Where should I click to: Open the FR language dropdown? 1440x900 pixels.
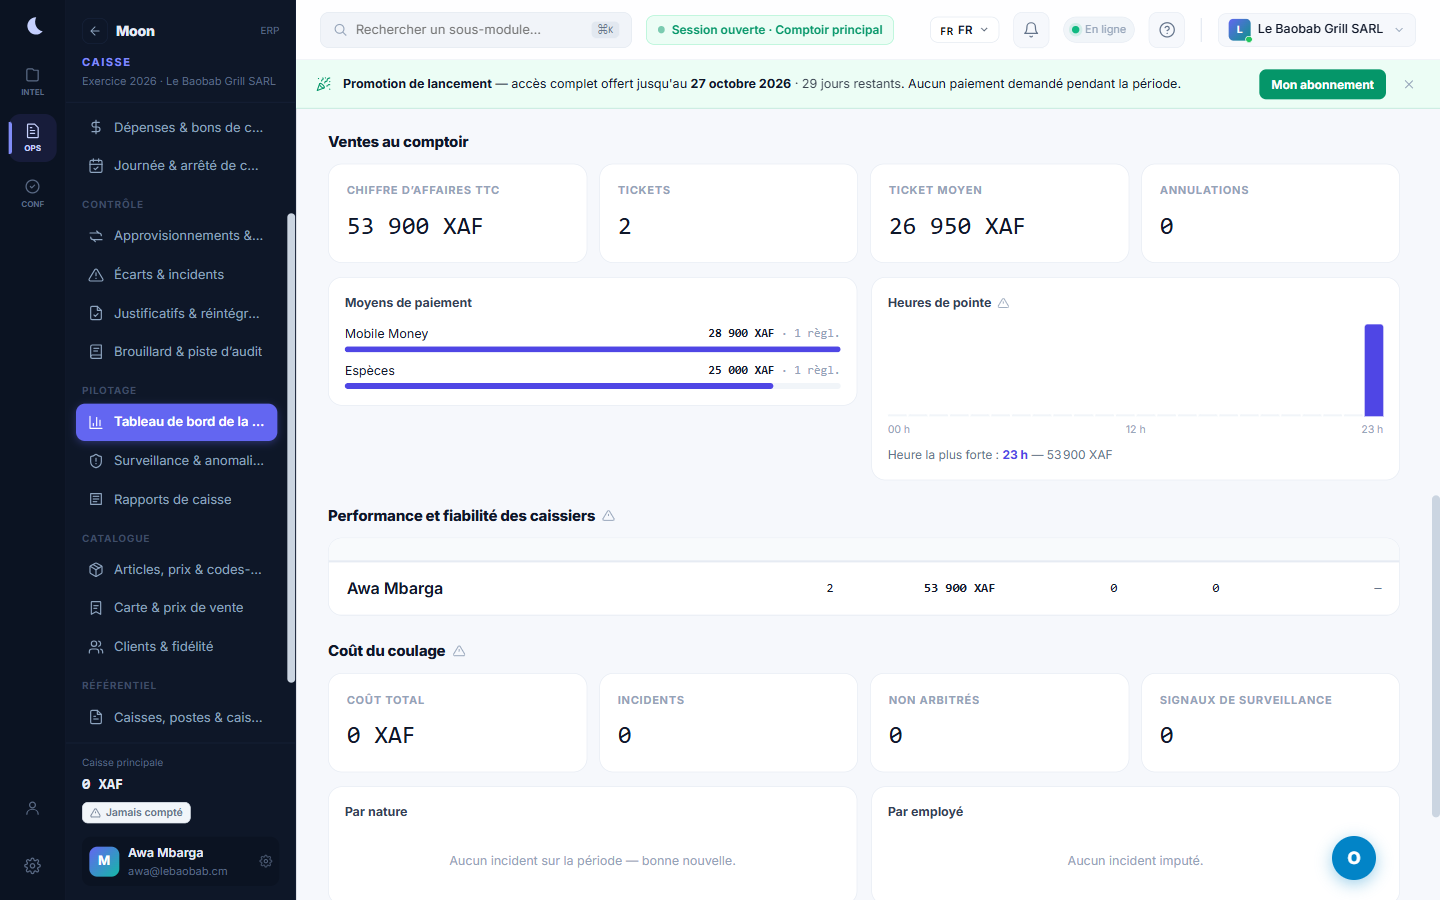964,30
